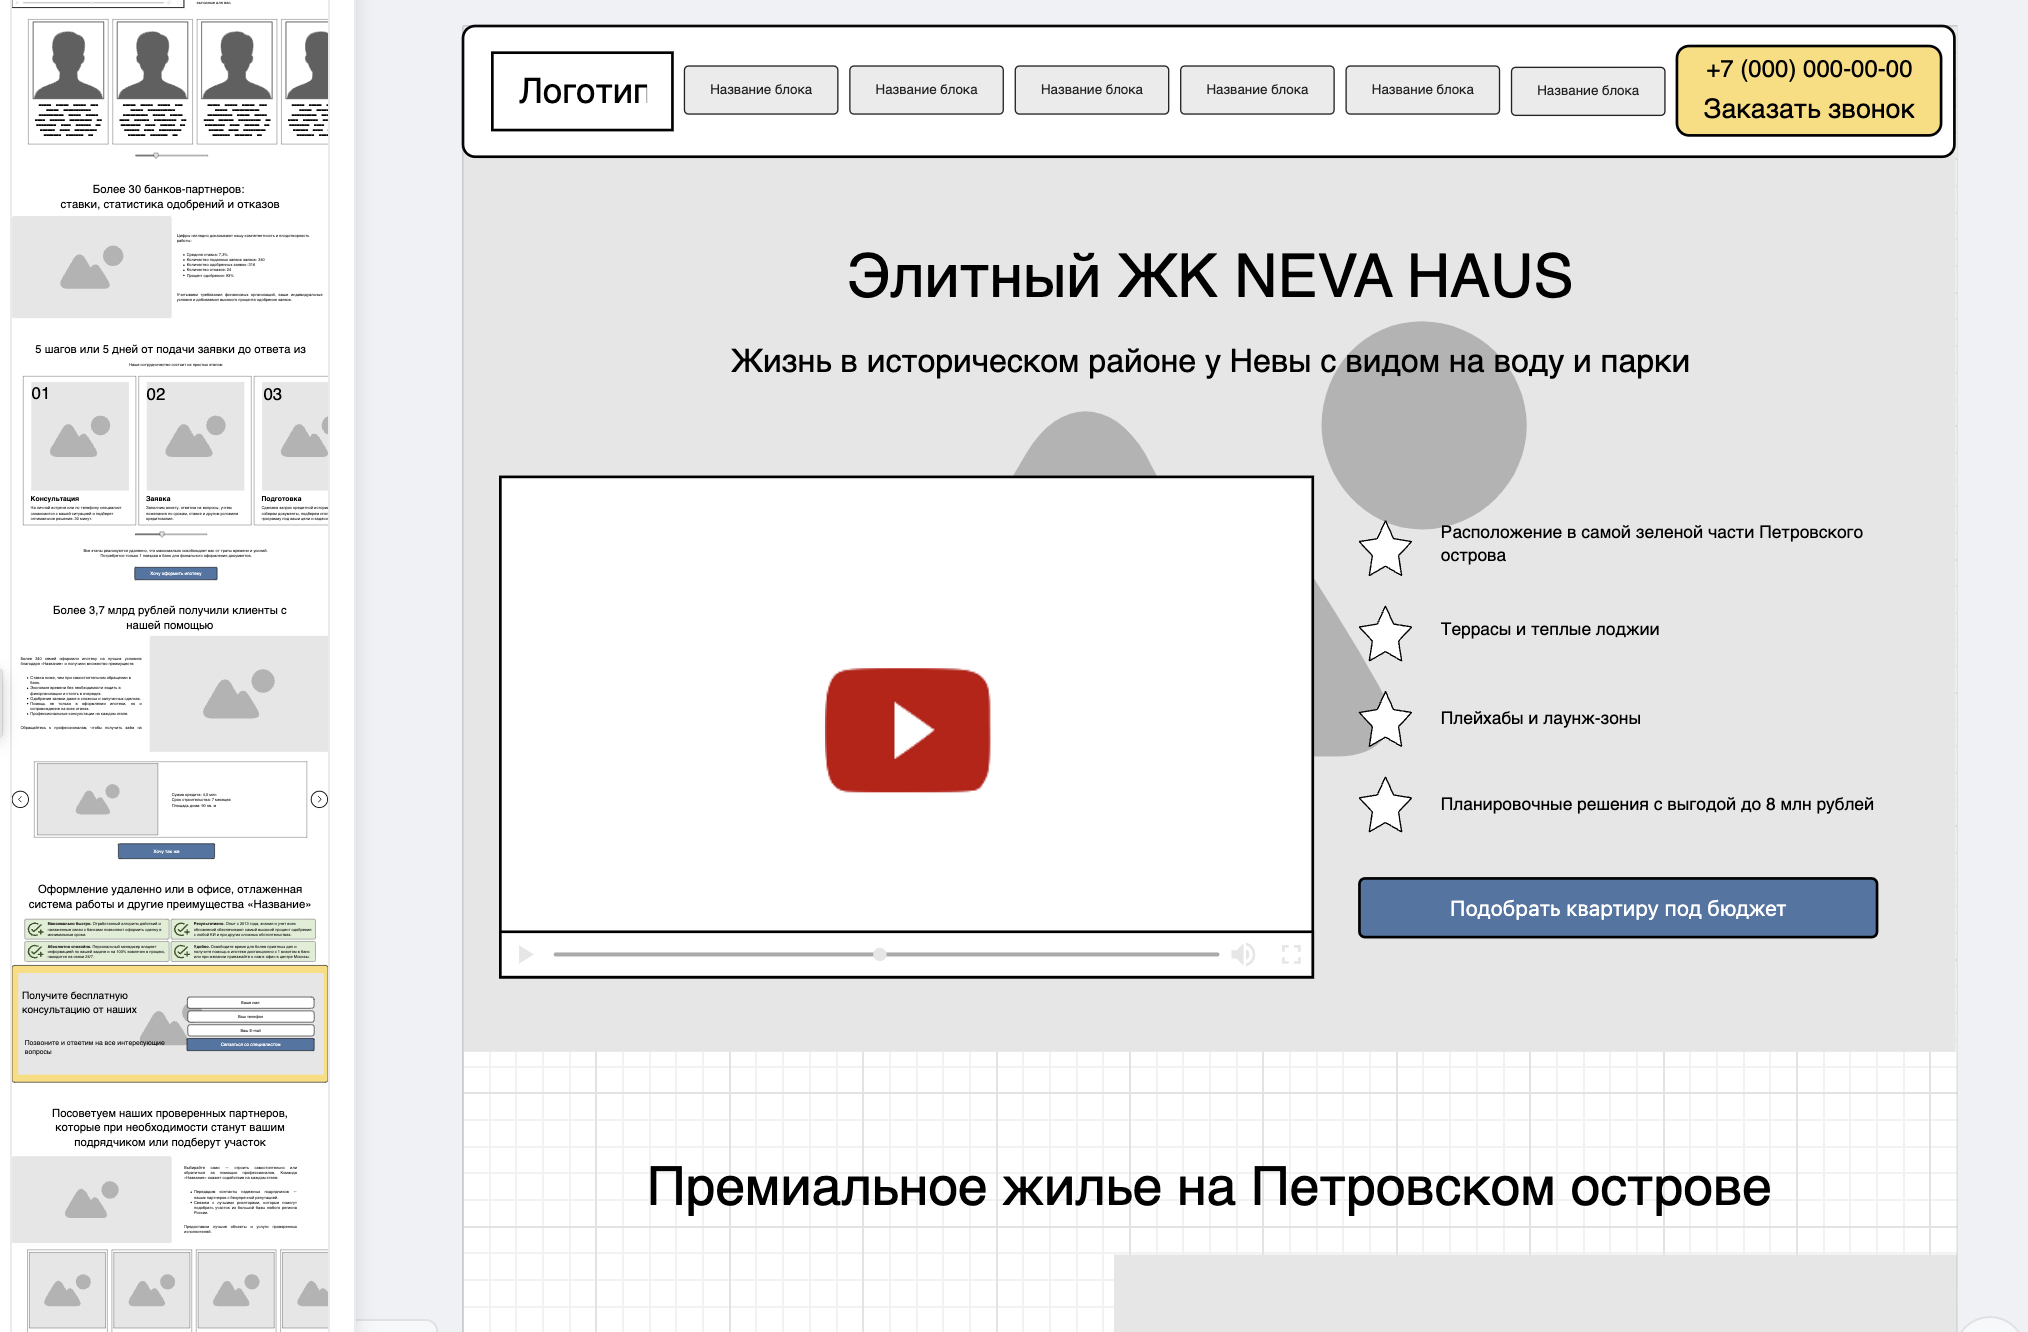Viewport: 2028px width, 1332px height.
Task: Select 'Получите бесплатную консультацию' in the yellow block
Action: [x=79, y=1002]
